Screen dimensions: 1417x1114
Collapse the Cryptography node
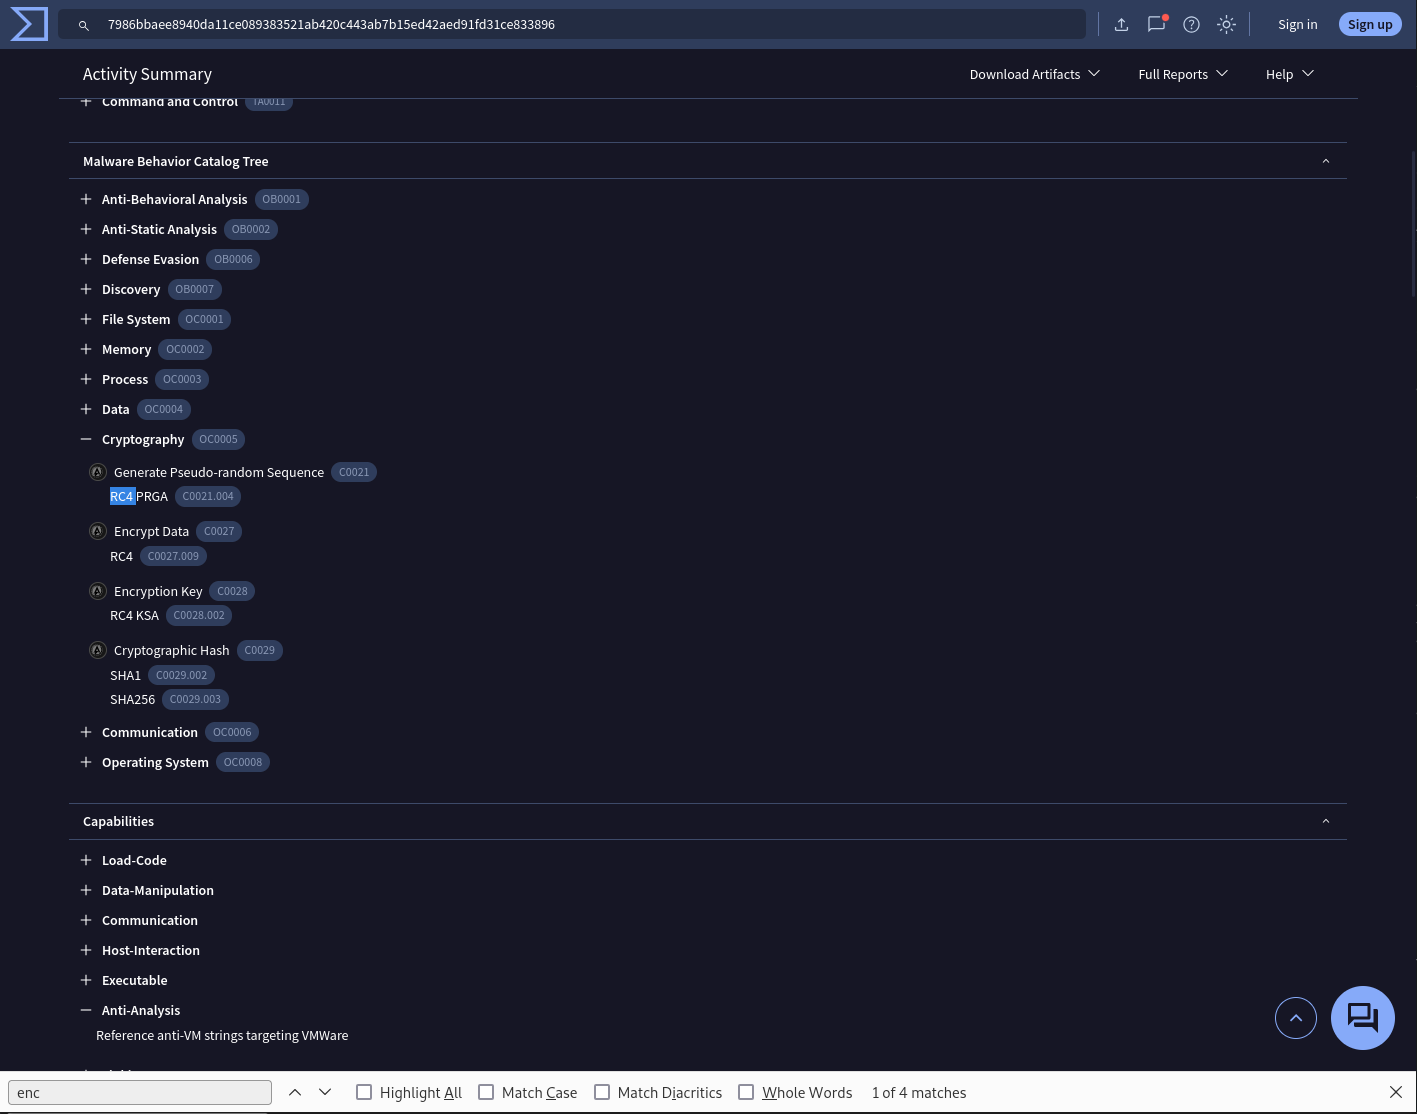click(x=86, y=439)
